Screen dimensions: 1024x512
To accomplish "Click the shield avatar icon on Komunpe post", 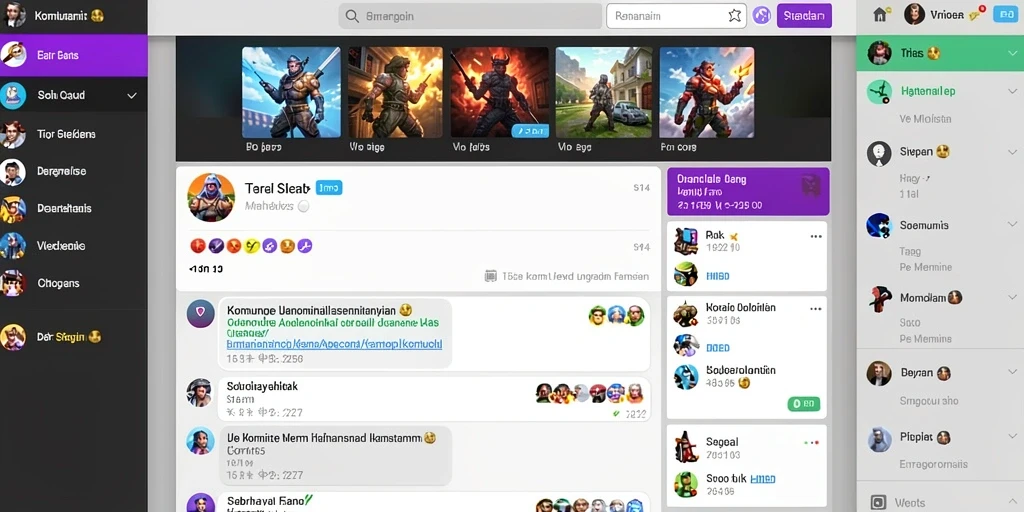I will click(x=200, y=313).
